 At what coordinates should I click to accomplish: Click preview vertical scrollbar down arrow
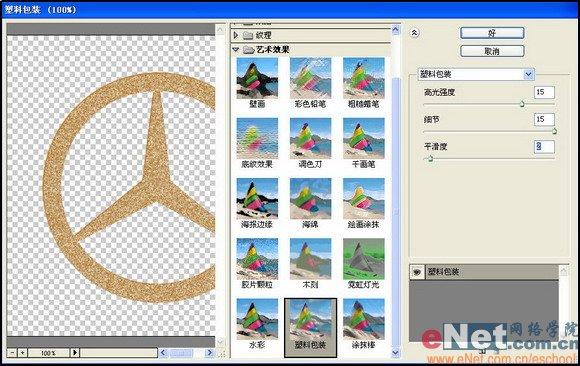220,341
